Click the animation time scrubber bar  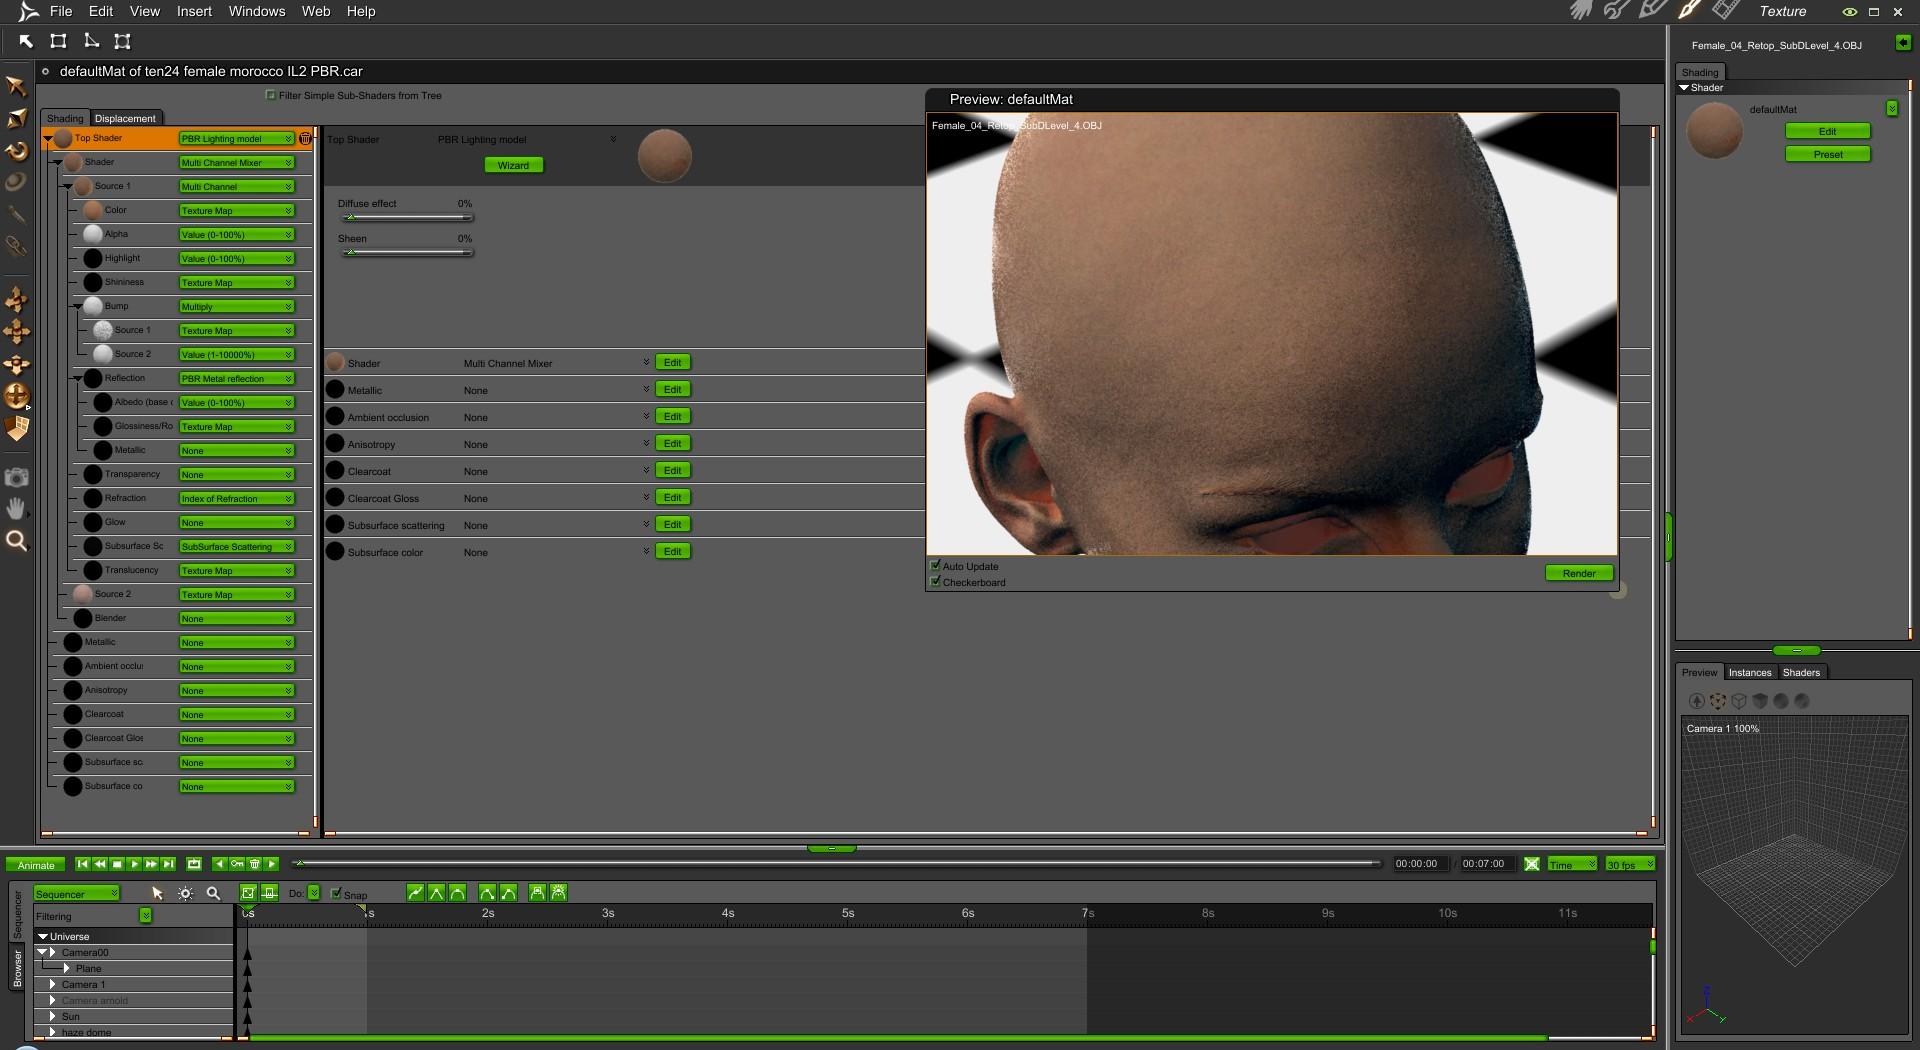(838, 863)
